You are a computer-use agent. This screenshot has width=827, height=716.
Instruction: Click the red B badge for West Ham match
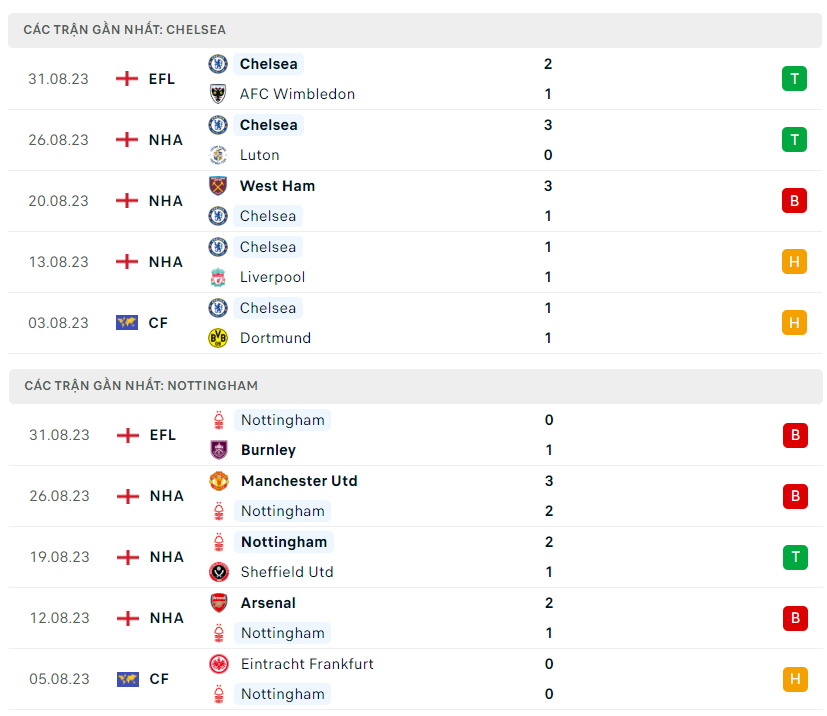point(794,201)
